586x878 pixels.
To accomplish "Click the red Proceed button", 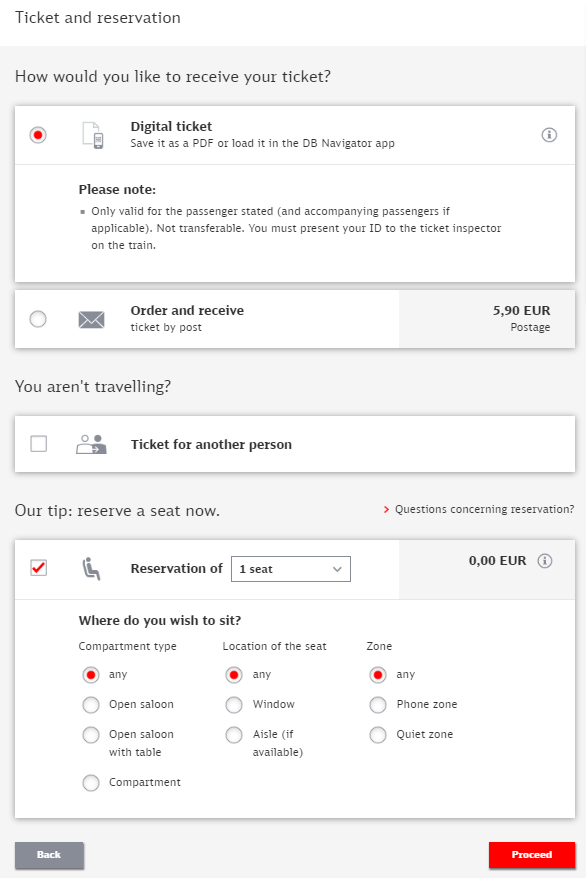I will (532, 855).
